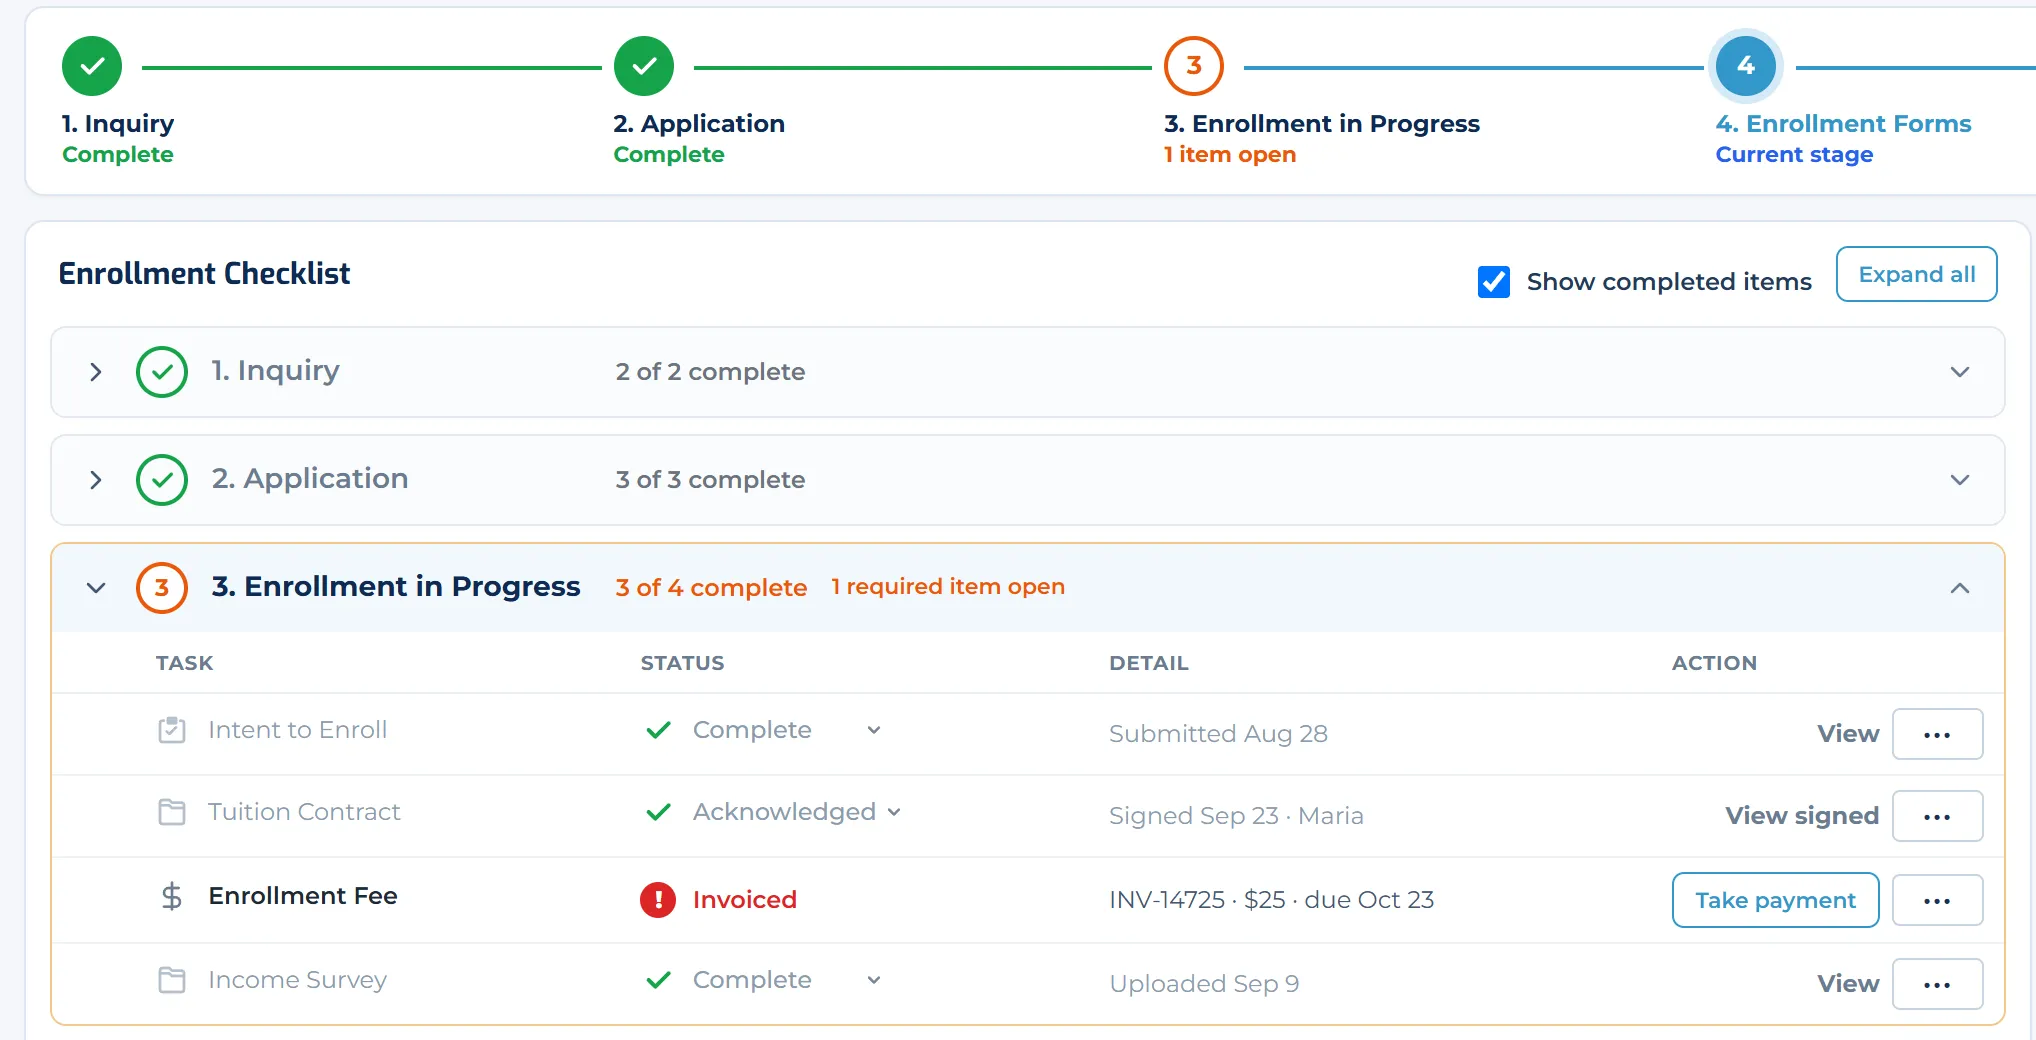Collapse Enrollment in Progress section left chevron
The height and width of the screenshot is (1040, 2036).
coord(96,588)
